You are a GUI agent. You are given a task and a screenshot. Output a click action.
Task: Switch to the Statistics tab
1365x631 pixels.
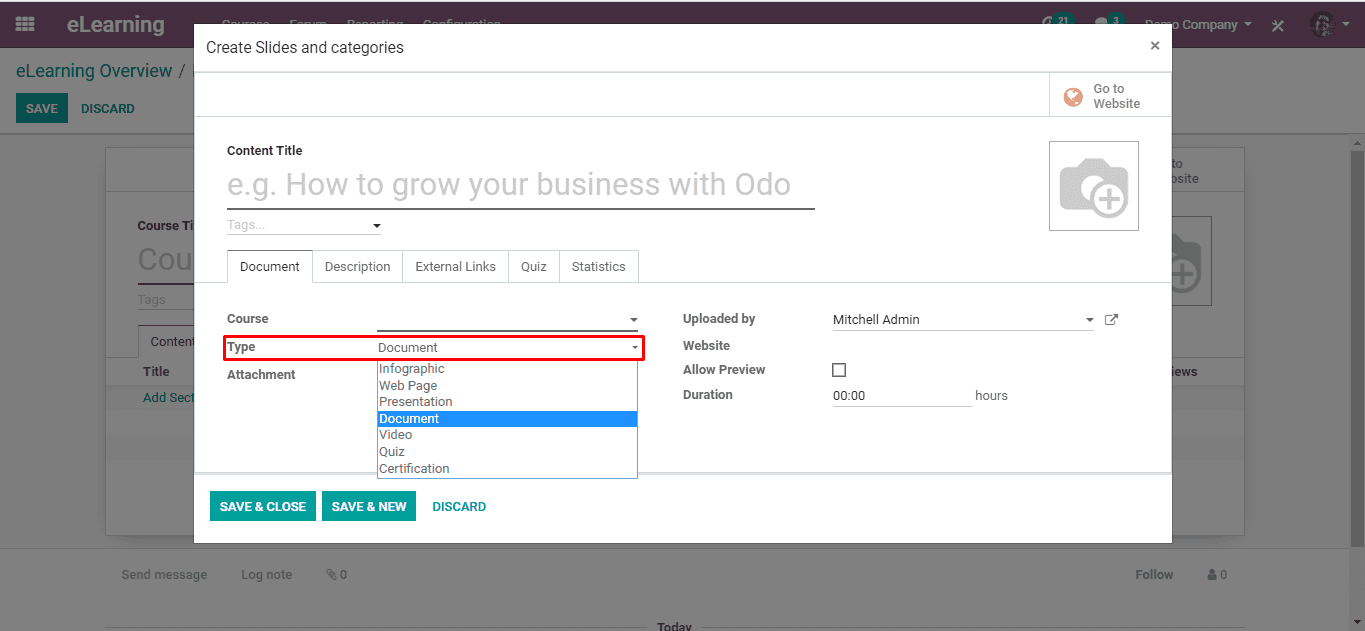[x=599, y=267]
